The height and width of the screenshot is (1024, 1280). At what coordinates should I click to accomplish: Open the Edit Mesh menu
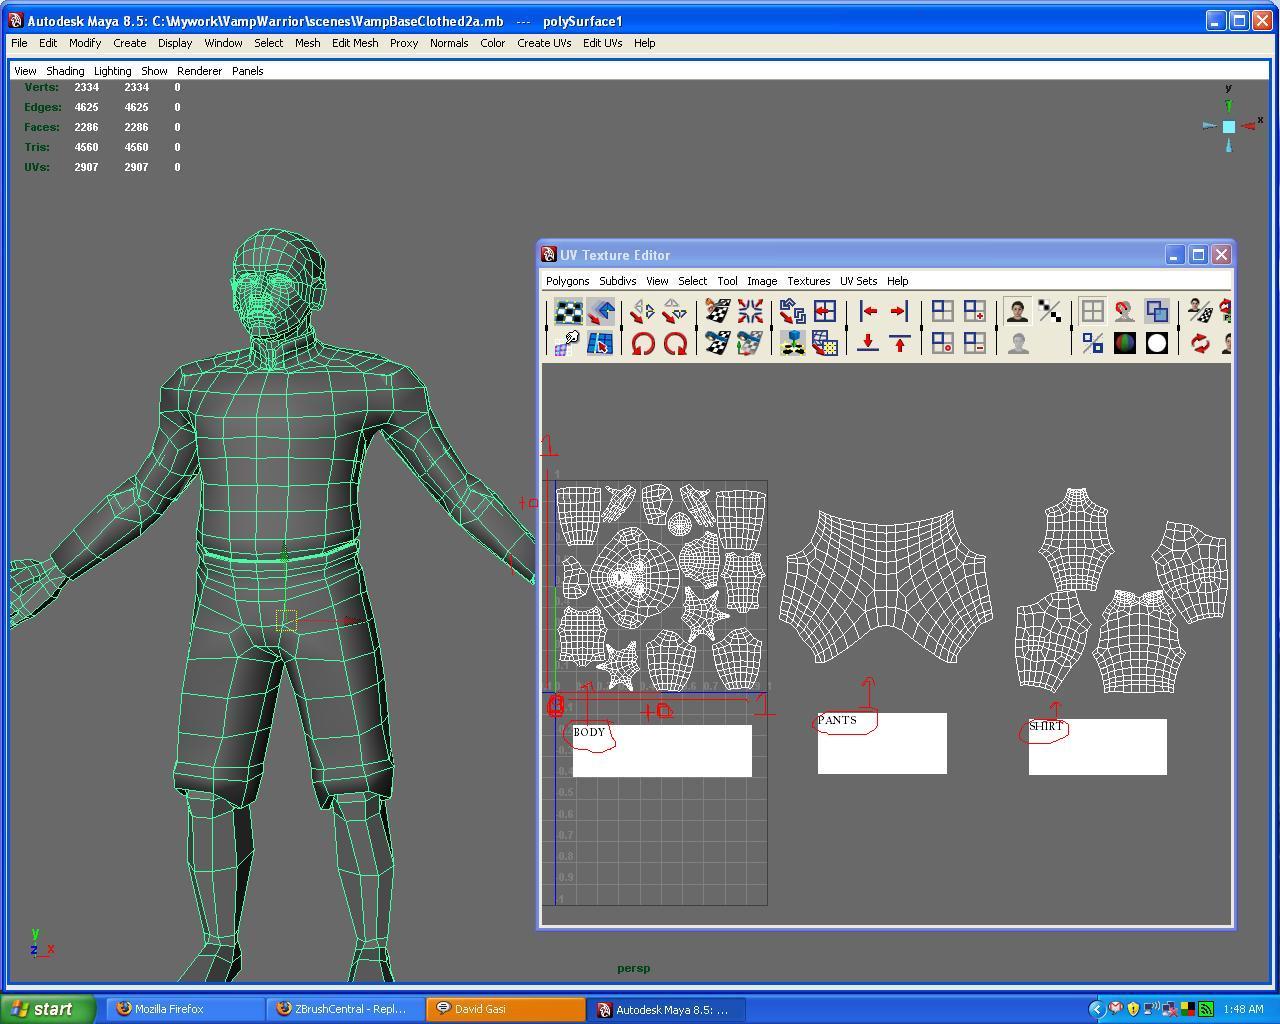coord(355,43)
